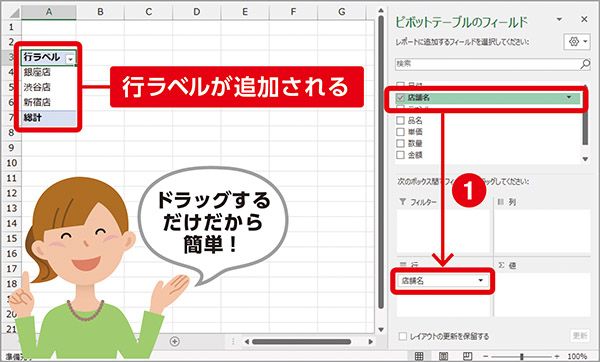Open the field list tools gear menu
This screenshot has height=362, width=600.
tap(577, 42)
